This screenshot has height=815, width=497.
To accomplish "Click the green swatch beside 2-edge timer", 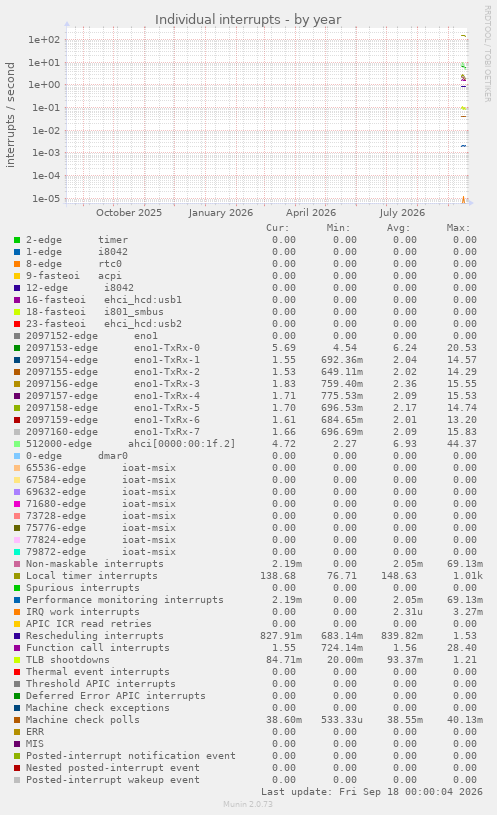I will [17, 240].
